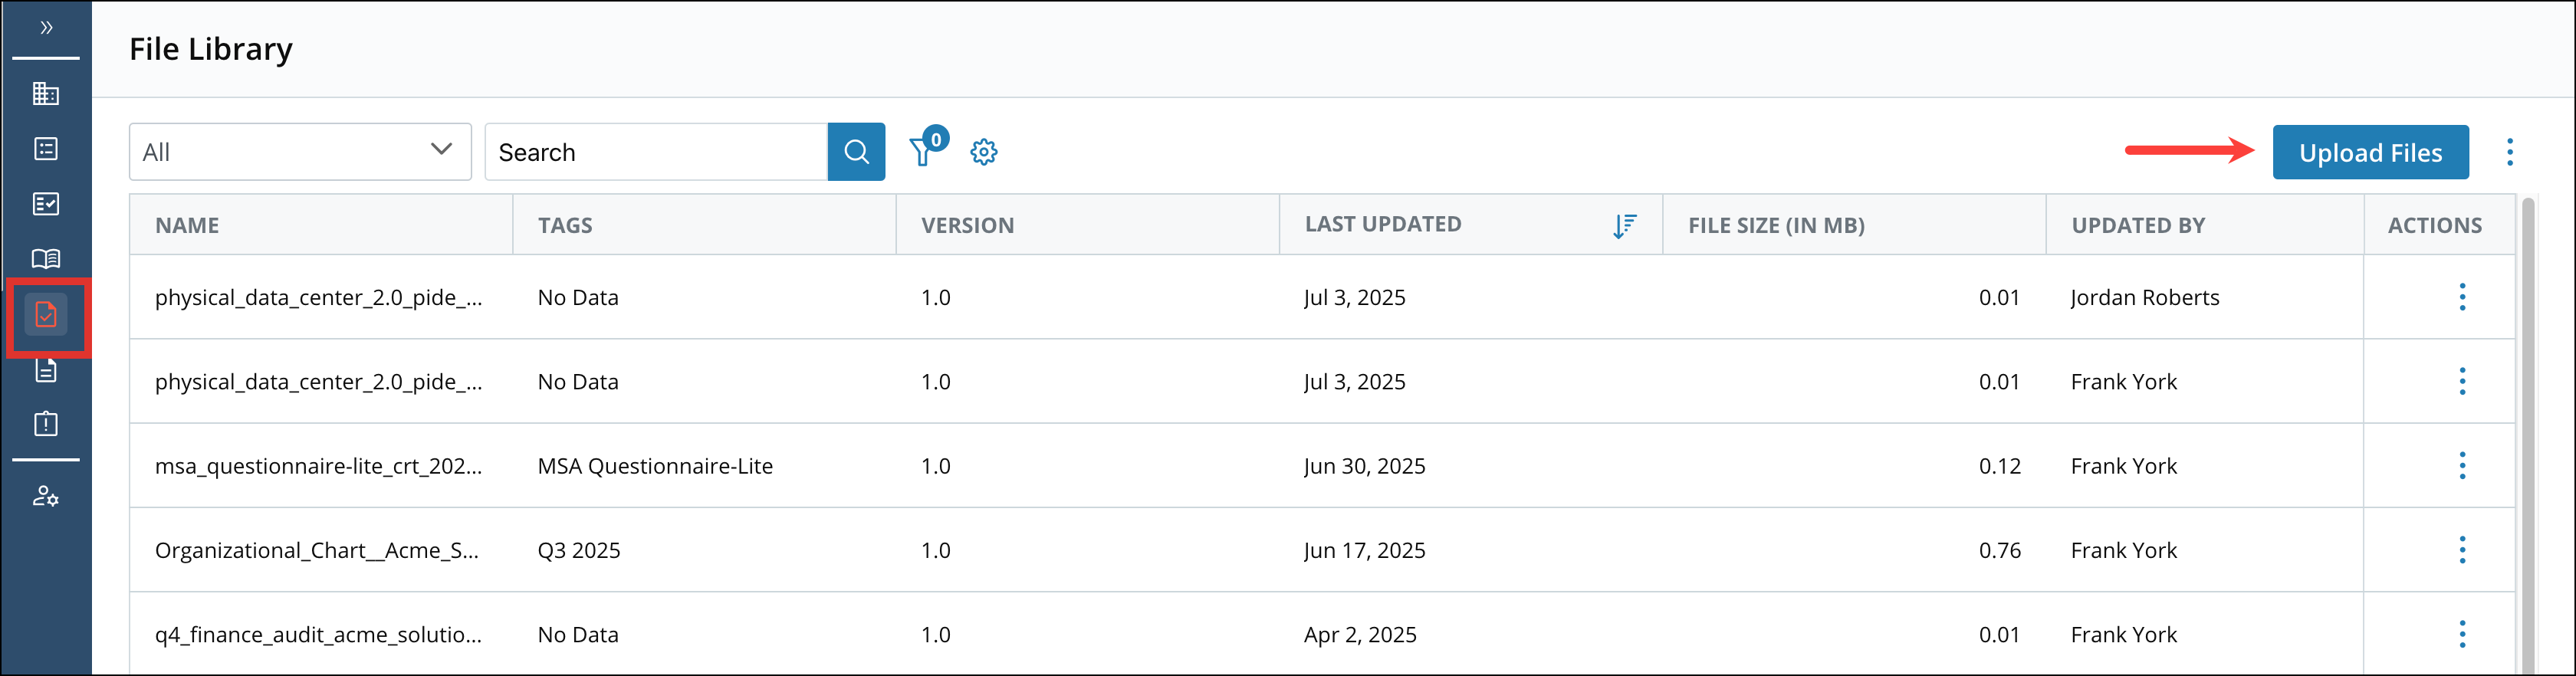This screenshot has height=676, width=2576.
Task: Open the table settings gear icon
Action: click(984, 152)
